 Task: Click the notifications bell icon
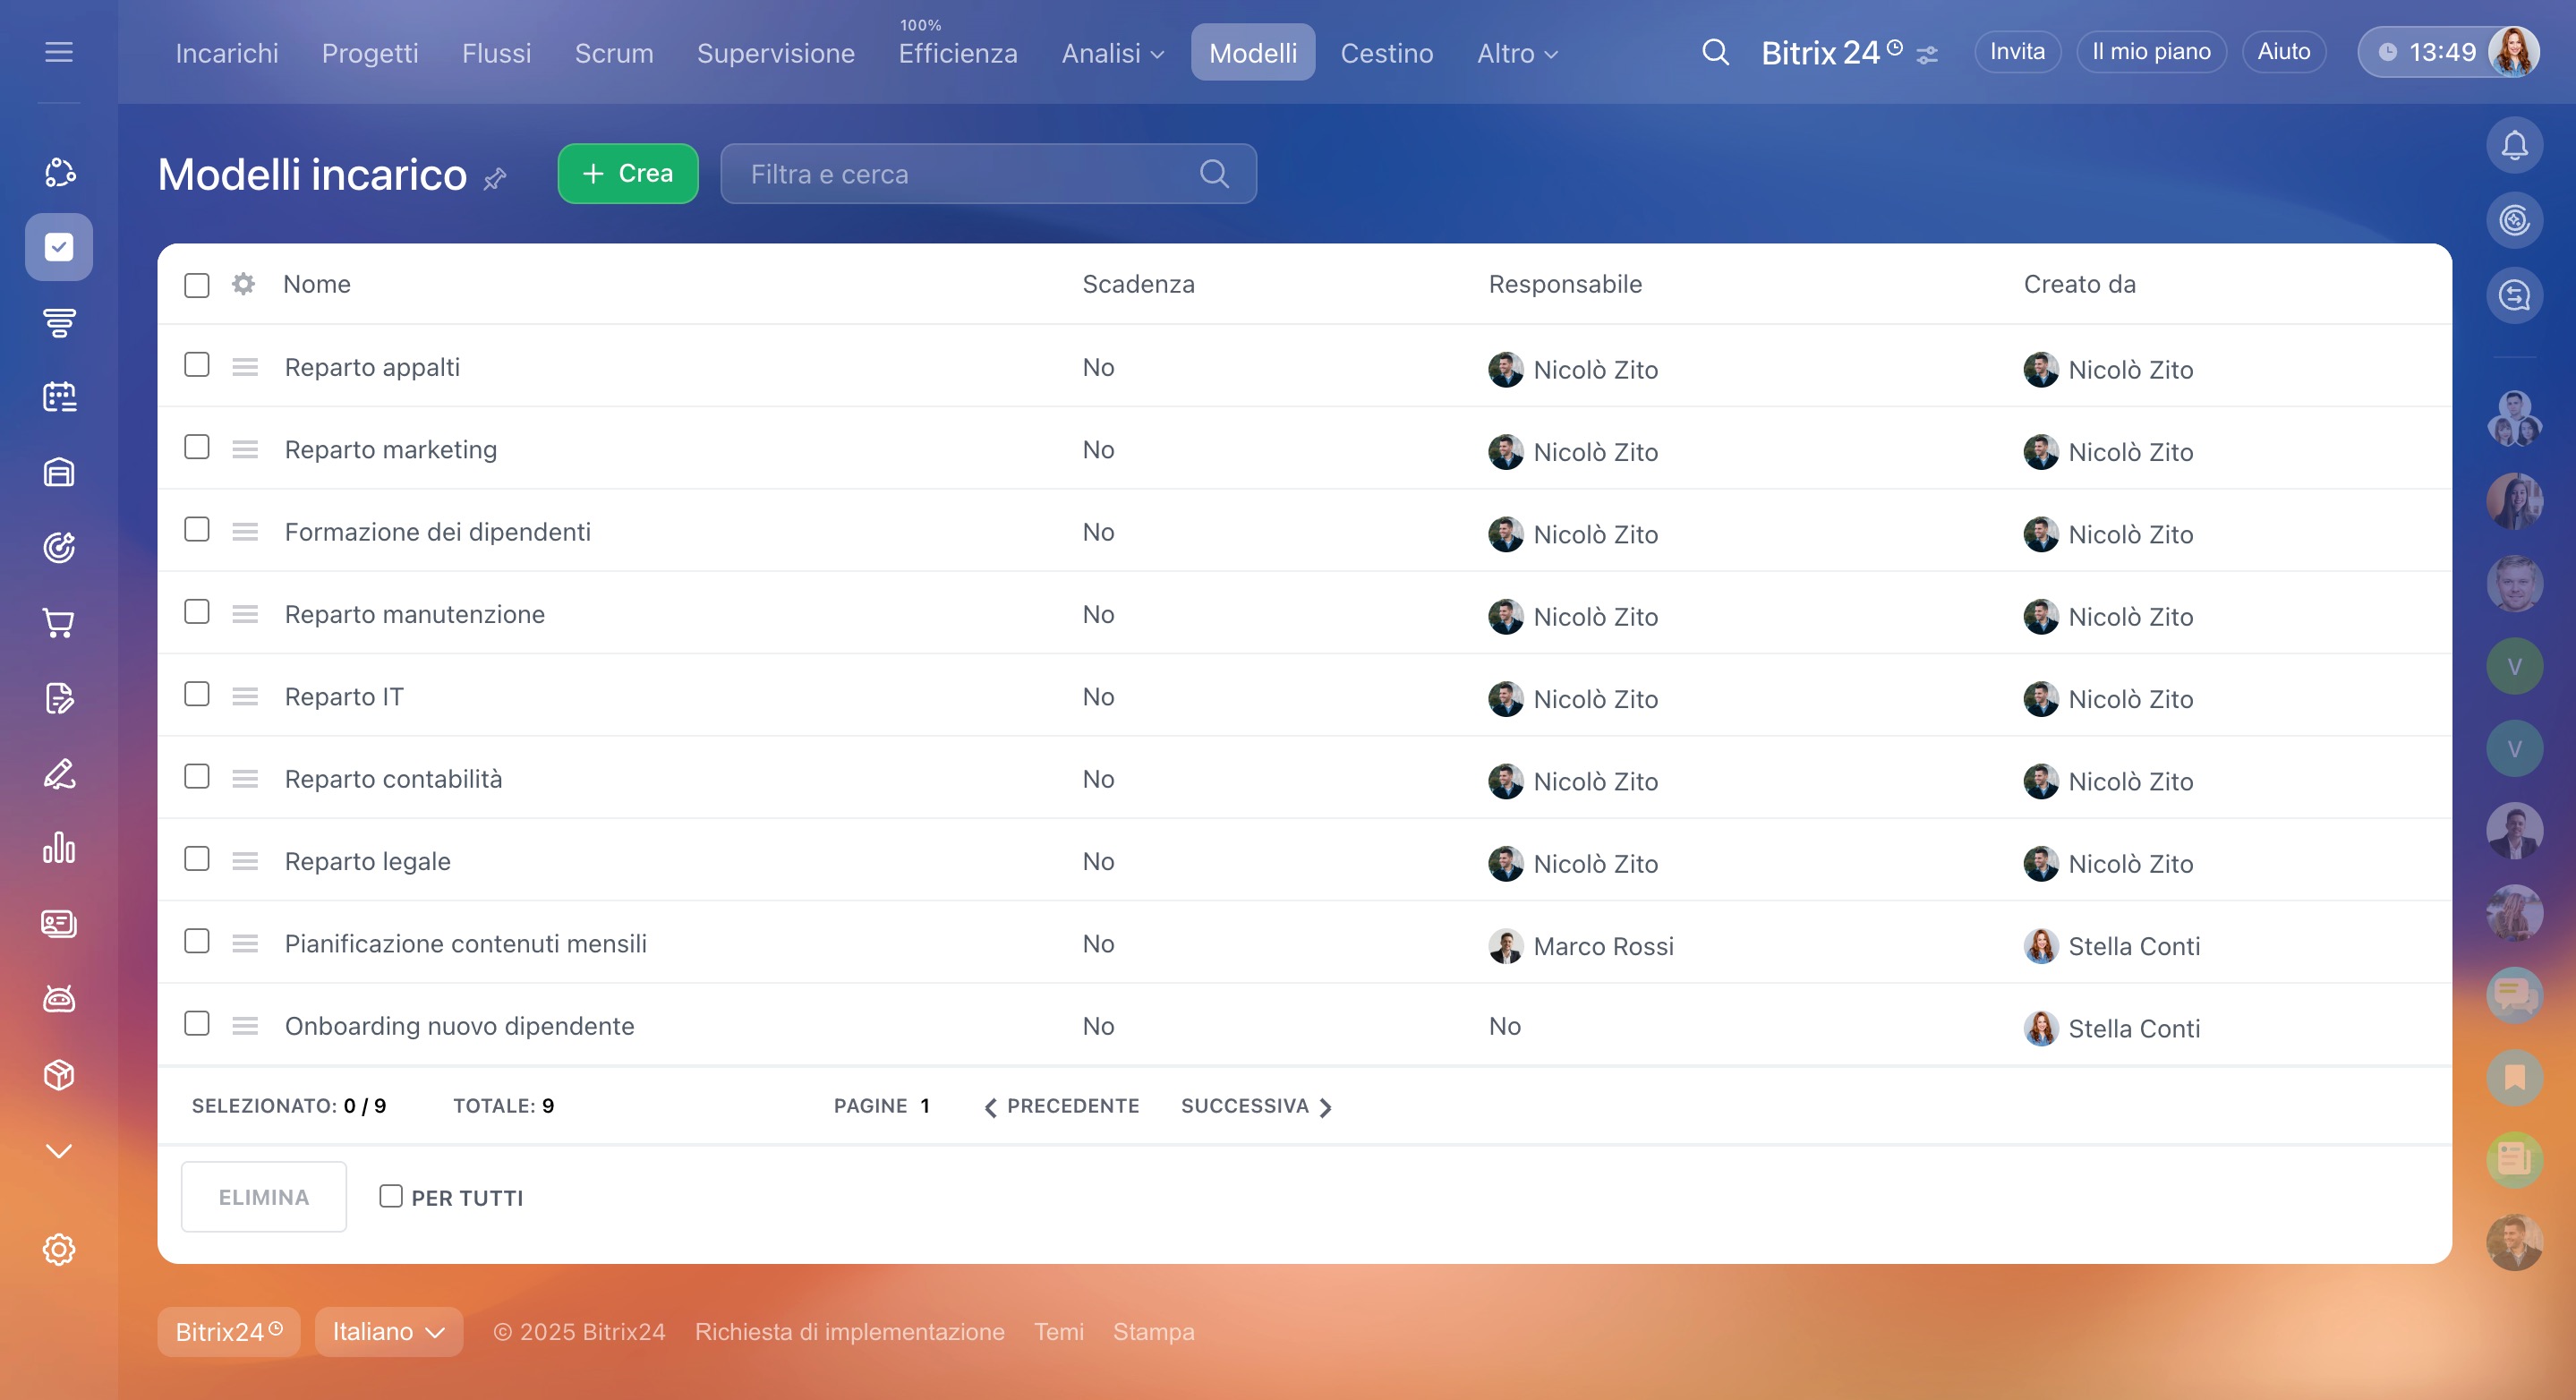(x=2513, y=146)
